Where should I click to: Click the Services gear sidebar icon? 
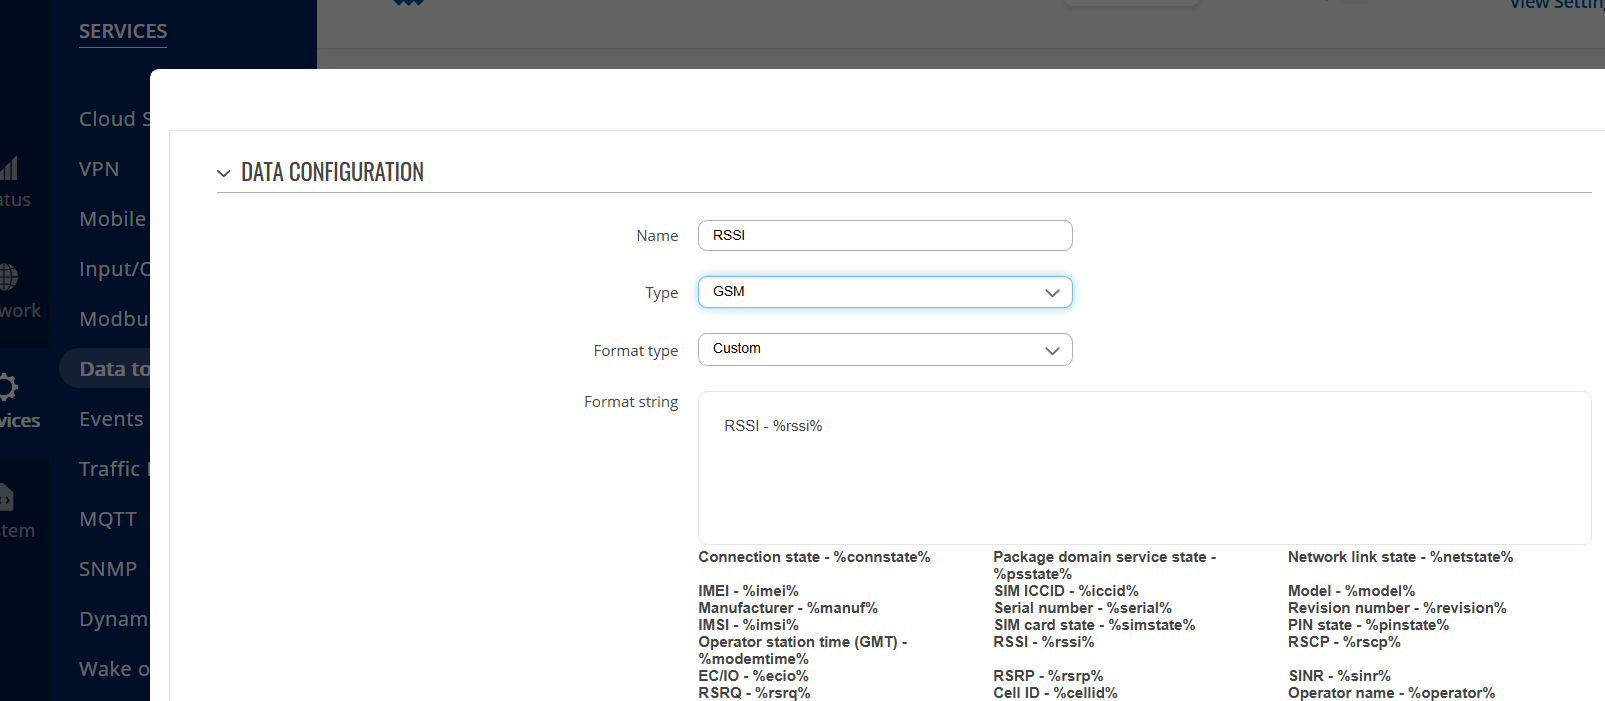pos(9,387)
